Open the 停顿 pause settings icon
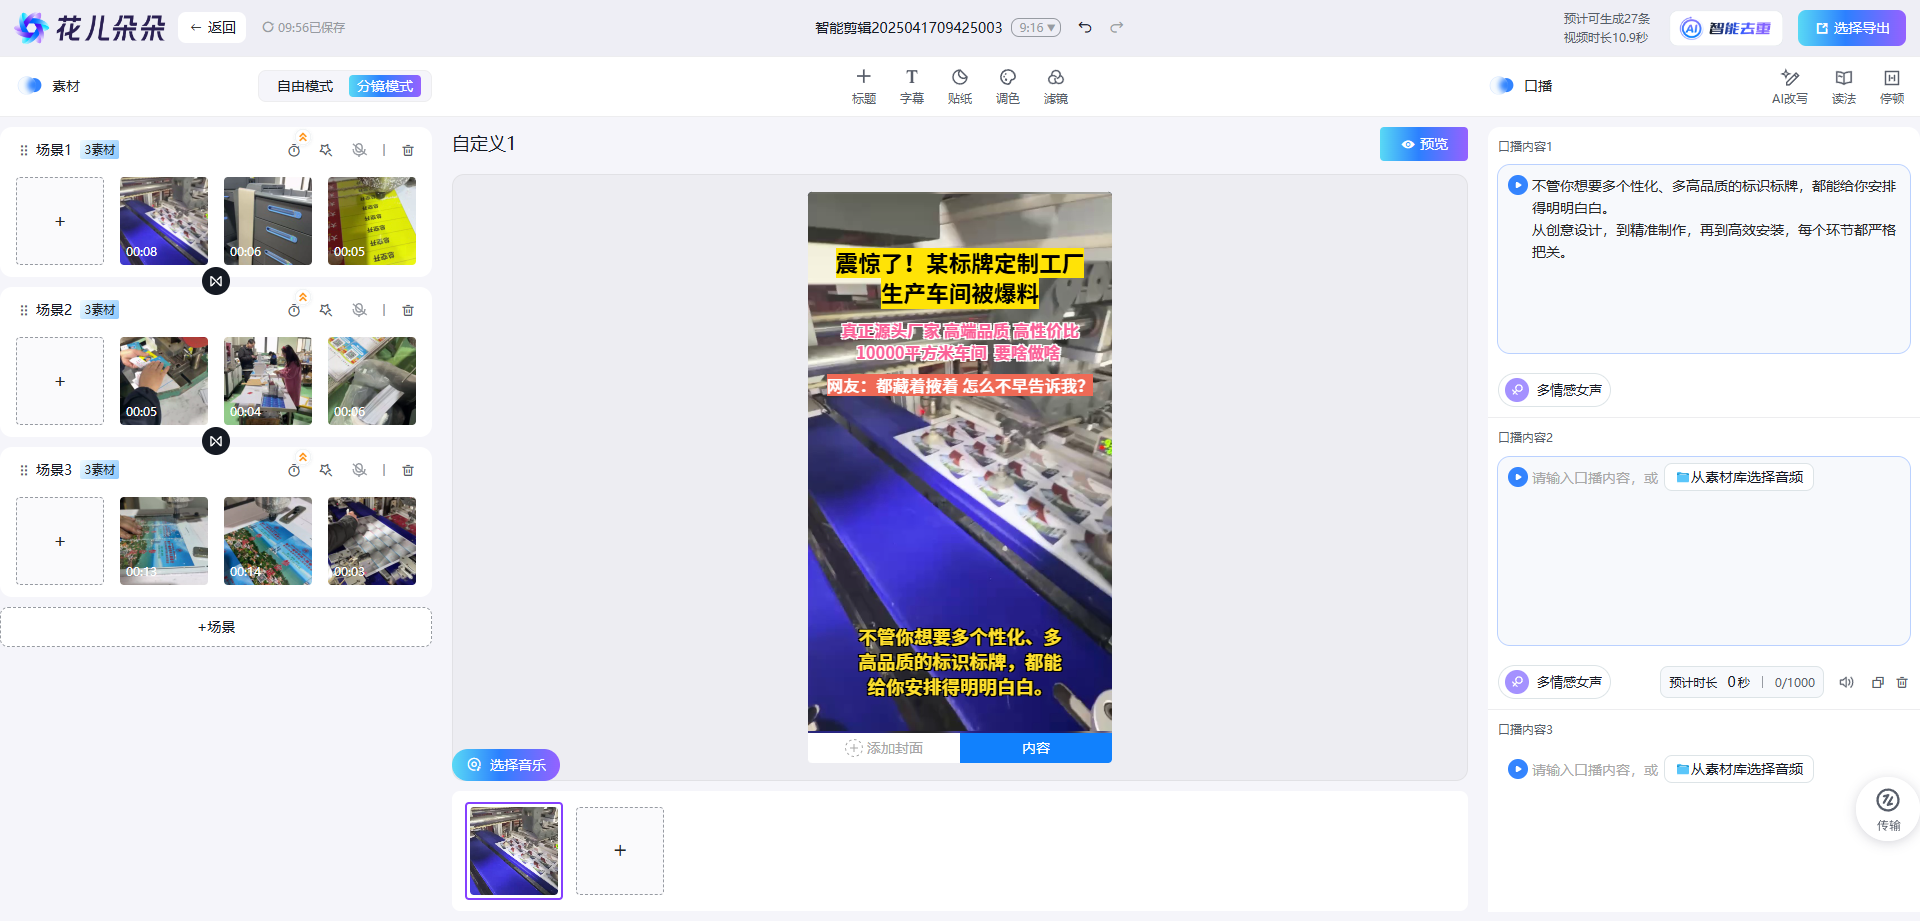Viewport: 1920px width, 921px height. 1891,85
